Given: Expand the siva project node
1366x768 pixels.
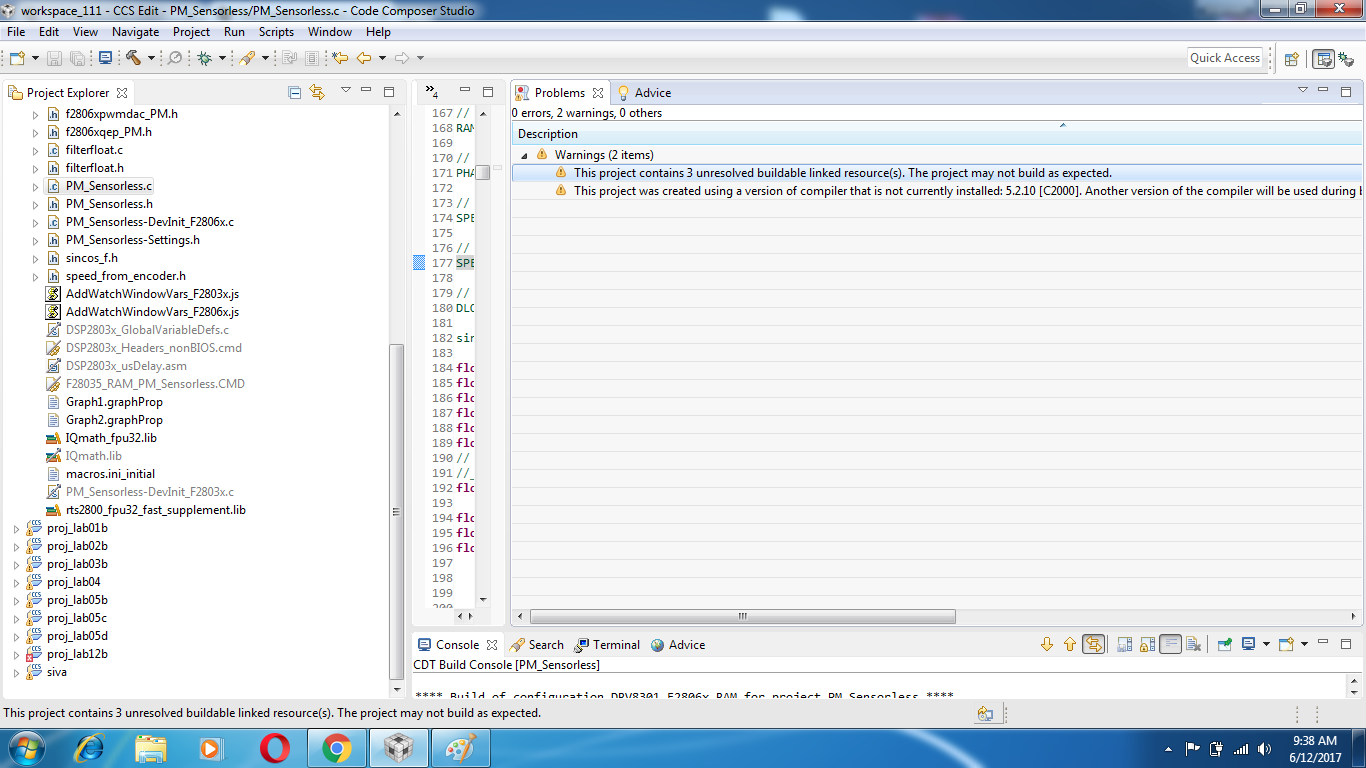Looking at the screenshot, I should tap(16, 673).
